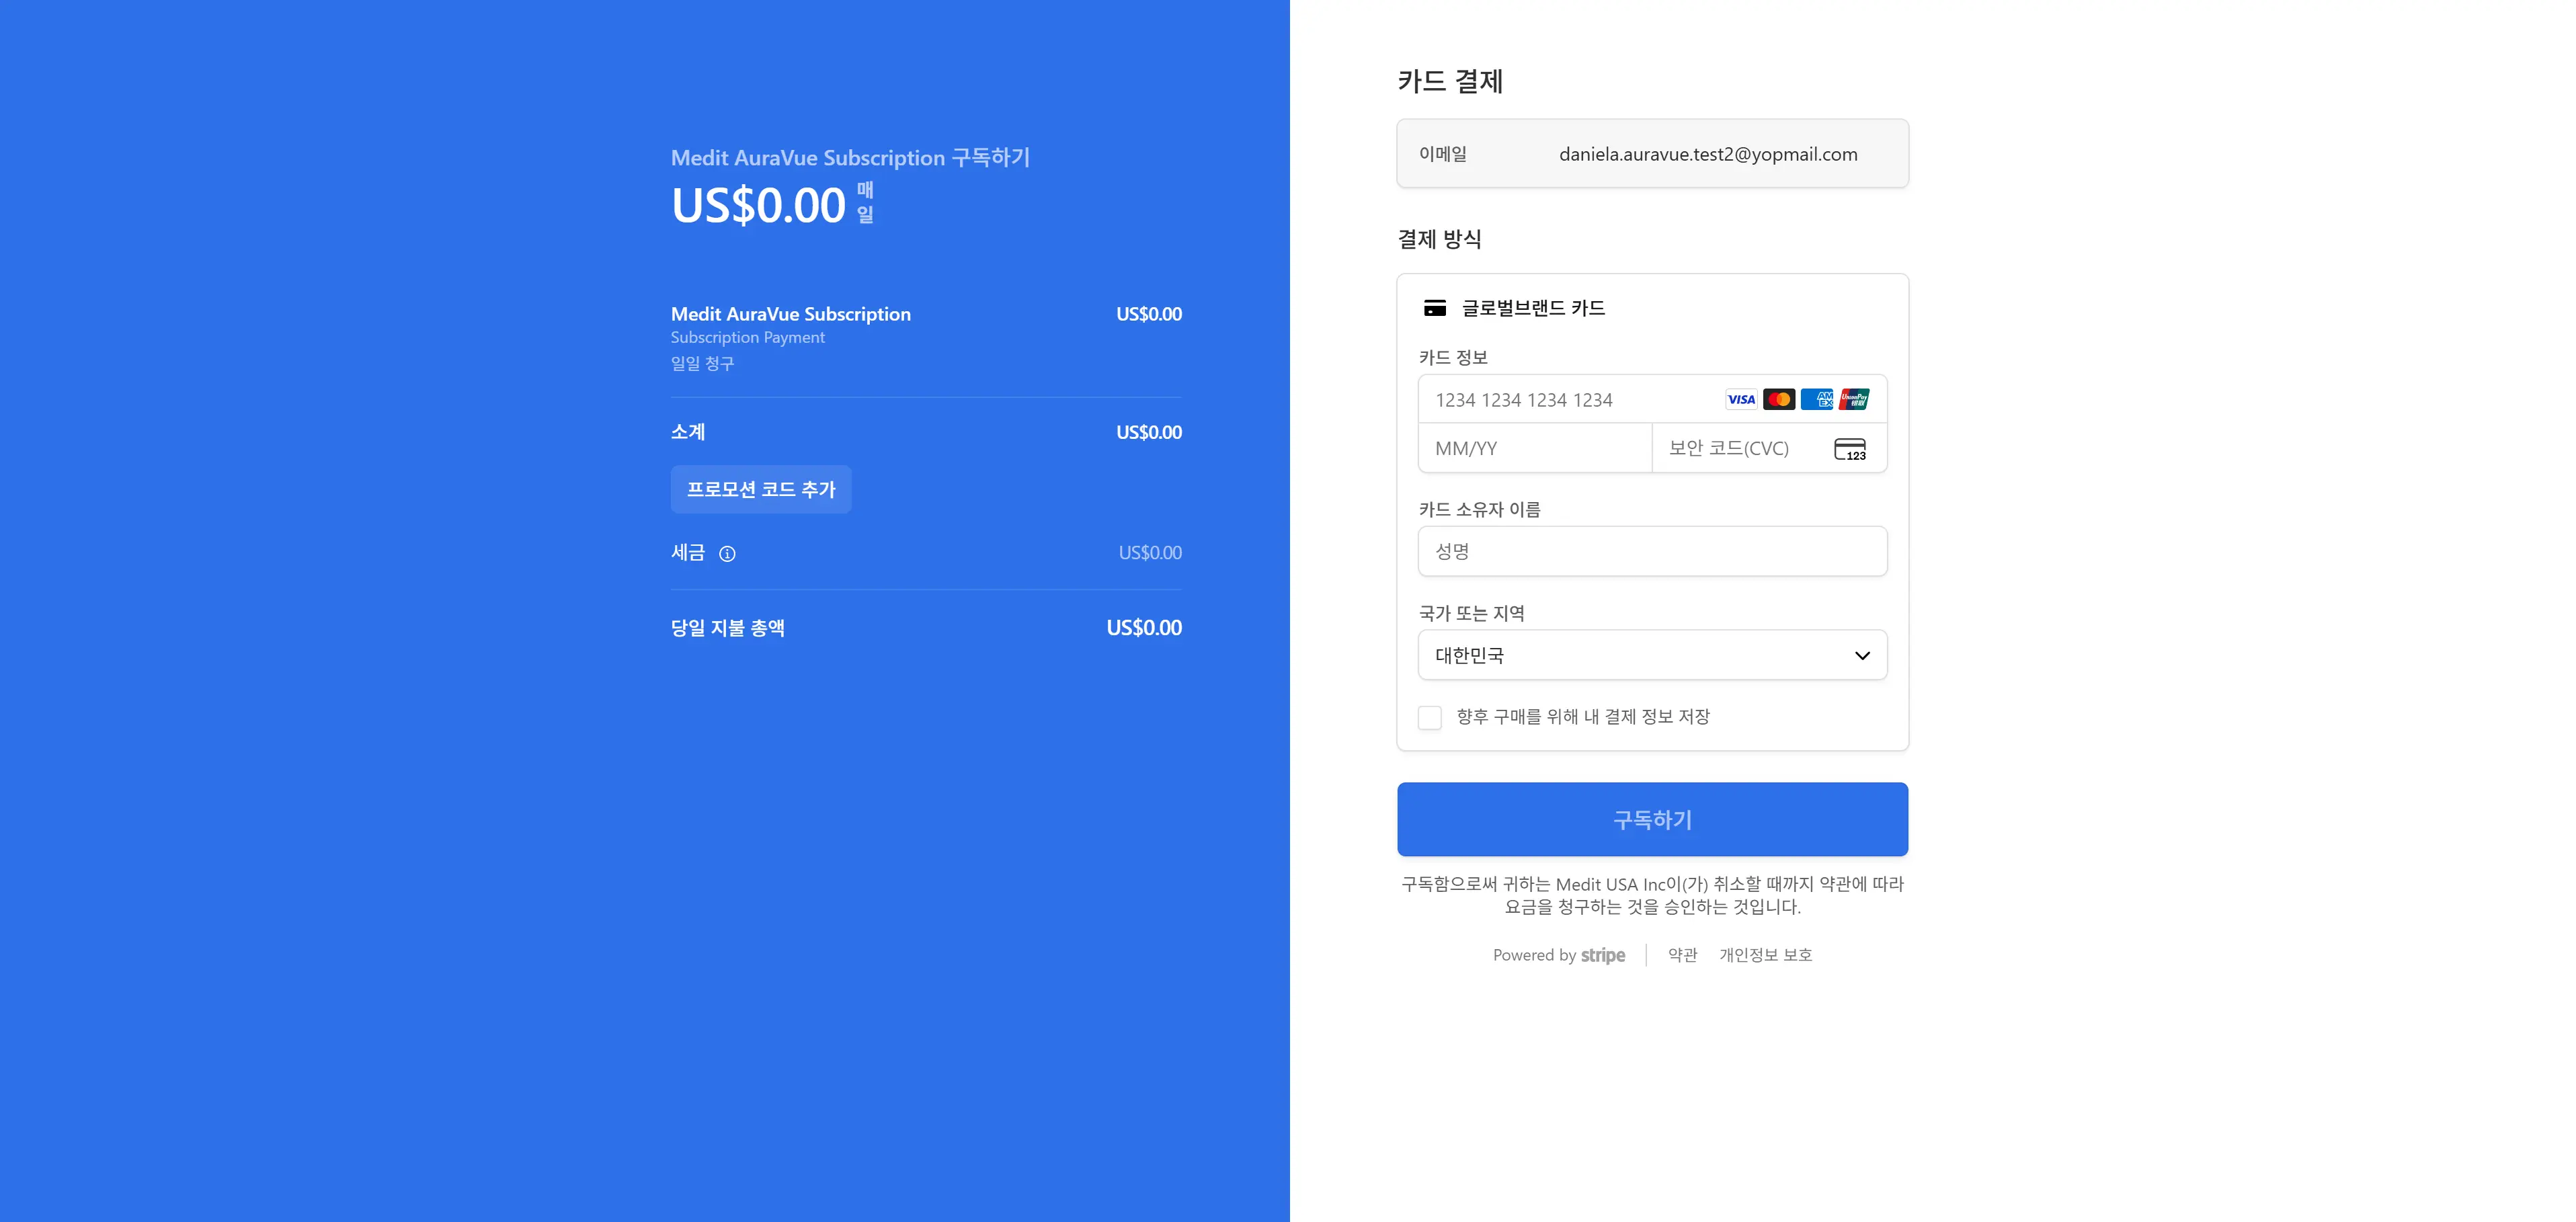Click the 프로모션 코드 추가 button
The height and width of the screenshot is (1222, 2576).
(x=761, y=489)
